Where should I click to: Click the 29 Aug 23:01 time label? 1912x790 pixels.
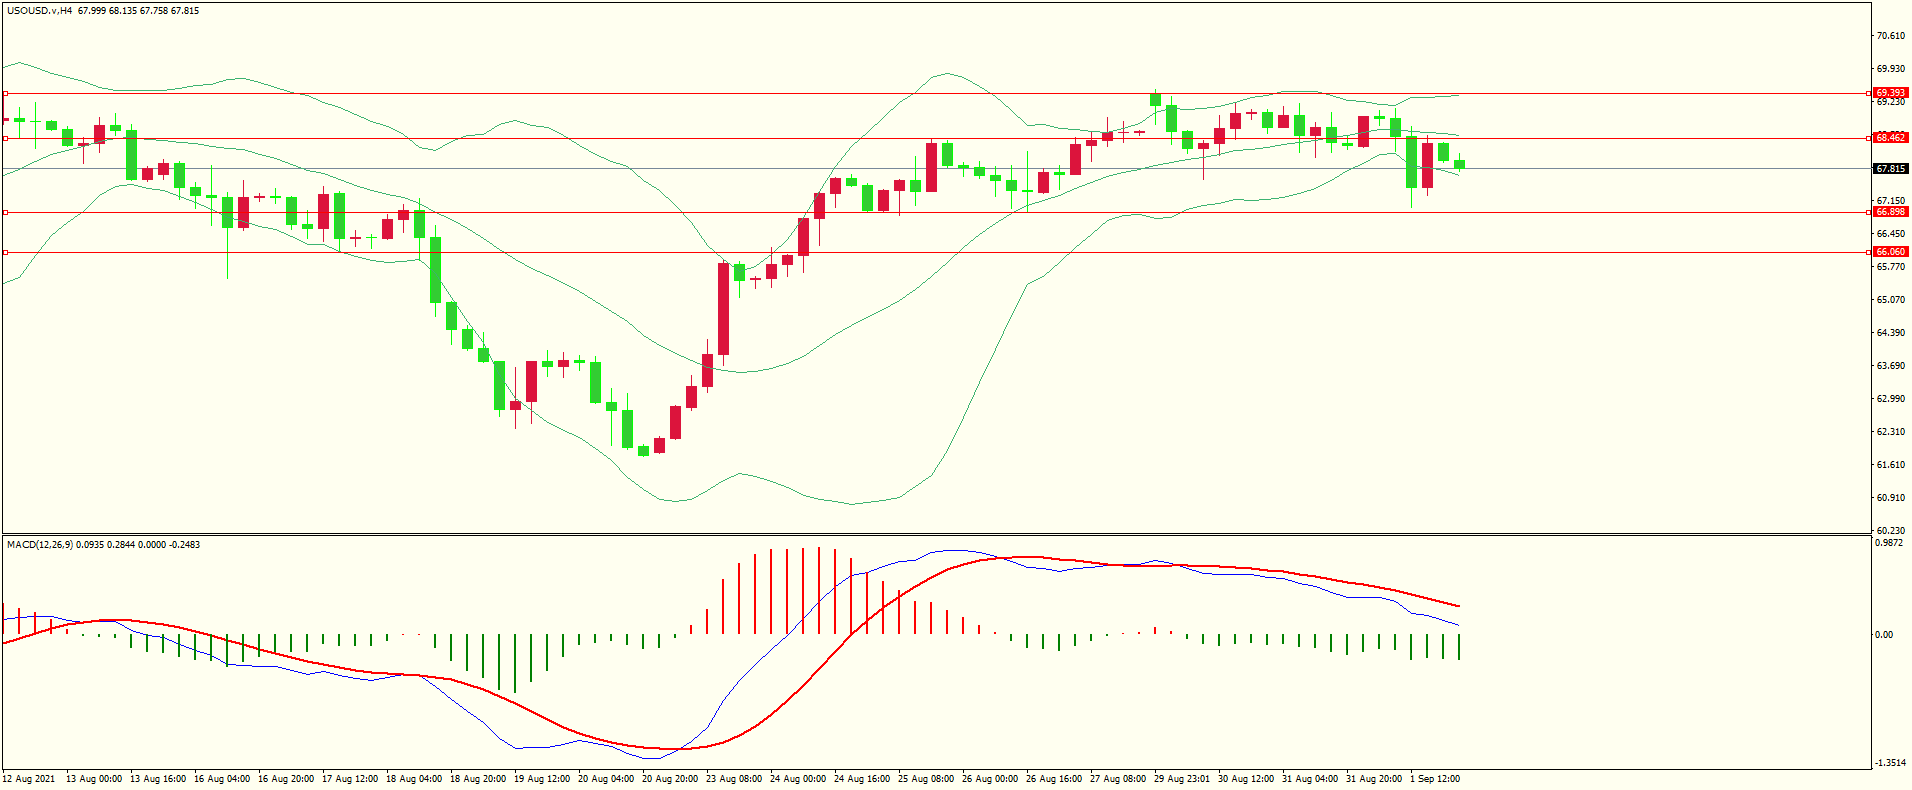click(1181, 779)
